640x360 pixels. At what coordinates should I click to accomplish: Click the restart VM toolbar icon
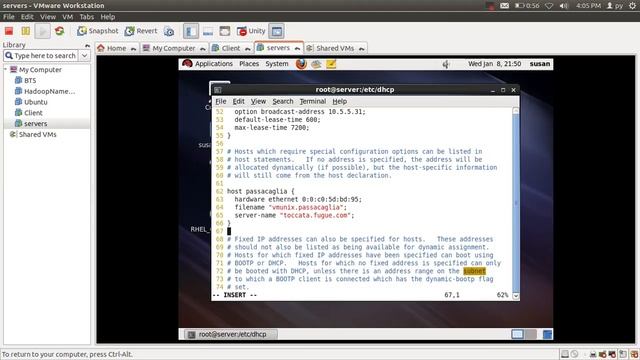(x=60, y=31)
